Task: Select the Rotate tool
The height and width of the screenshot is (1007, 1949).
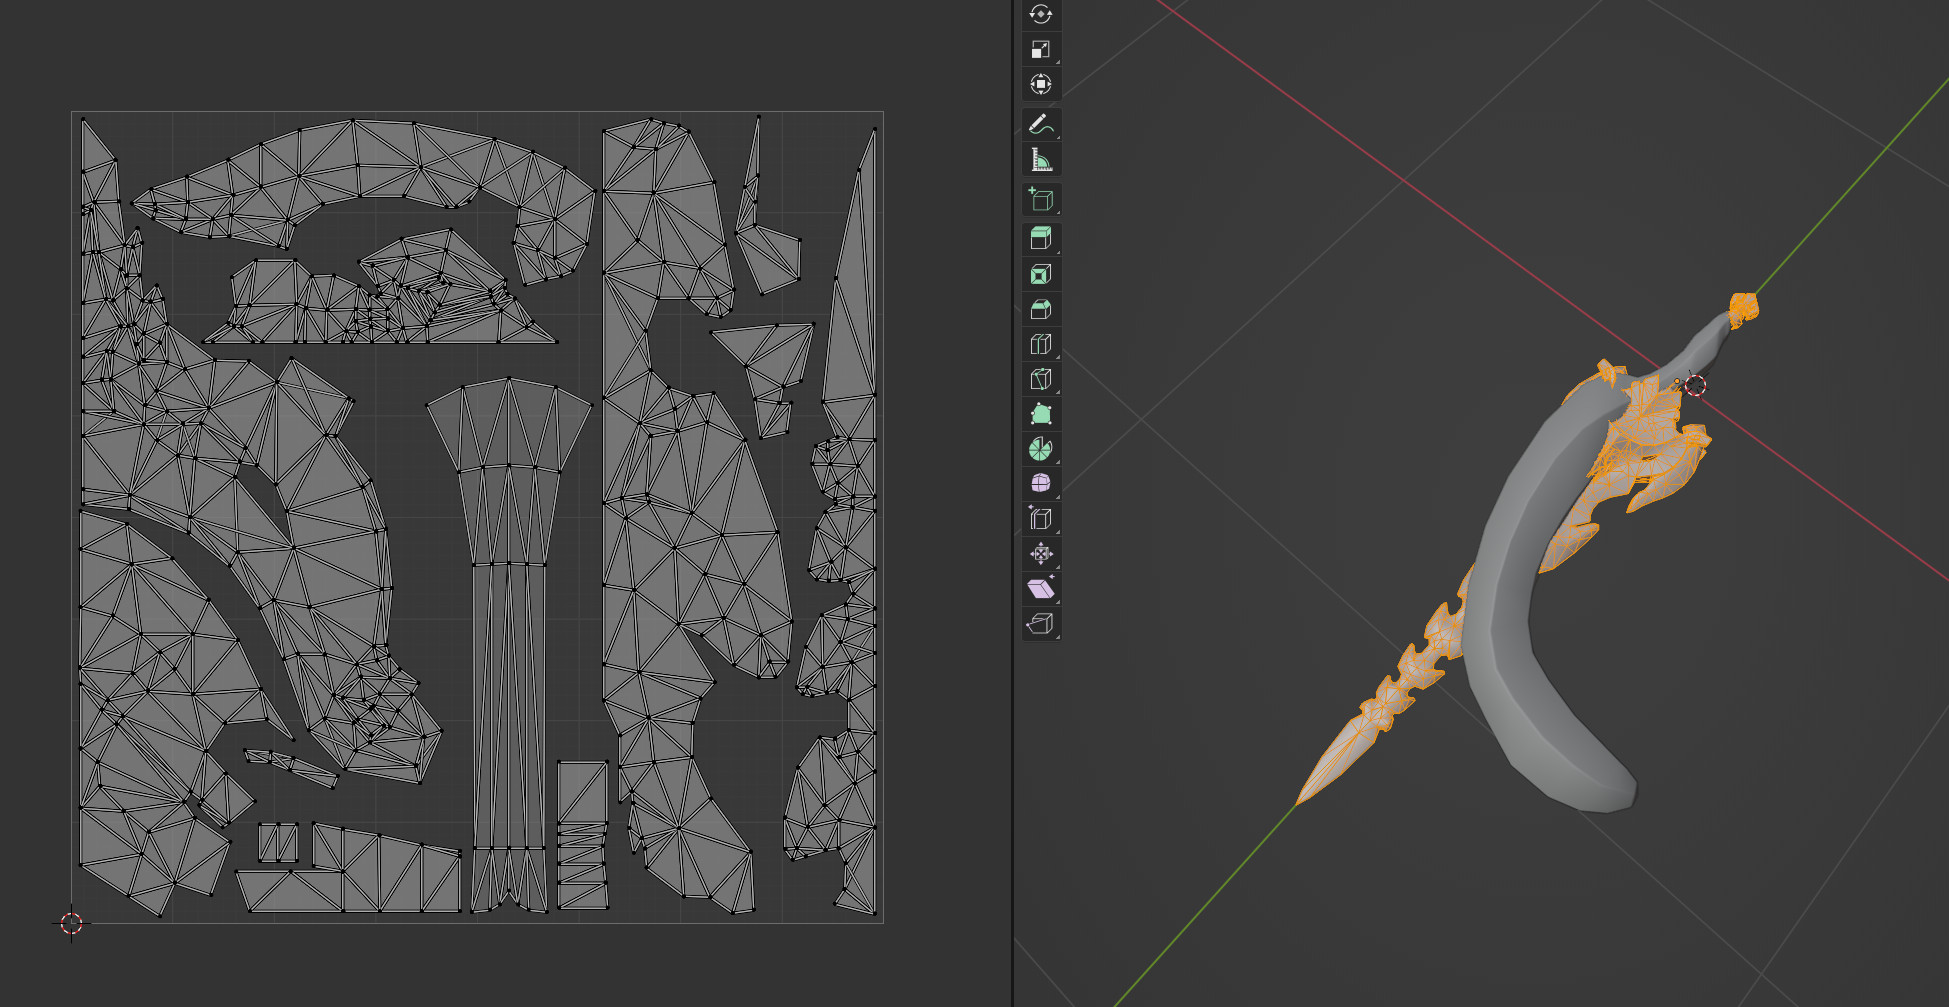Action: (x=1040, y=14)
